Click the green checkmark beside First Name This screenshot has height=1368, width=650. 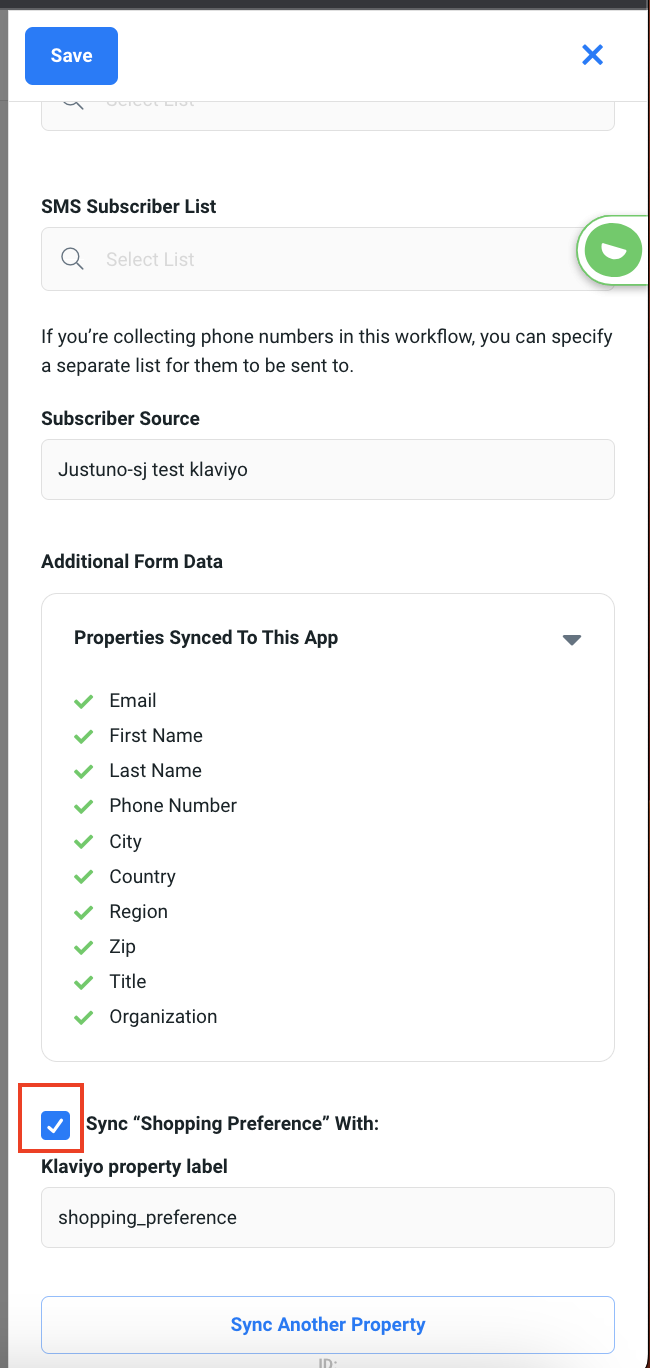[84, 736]
